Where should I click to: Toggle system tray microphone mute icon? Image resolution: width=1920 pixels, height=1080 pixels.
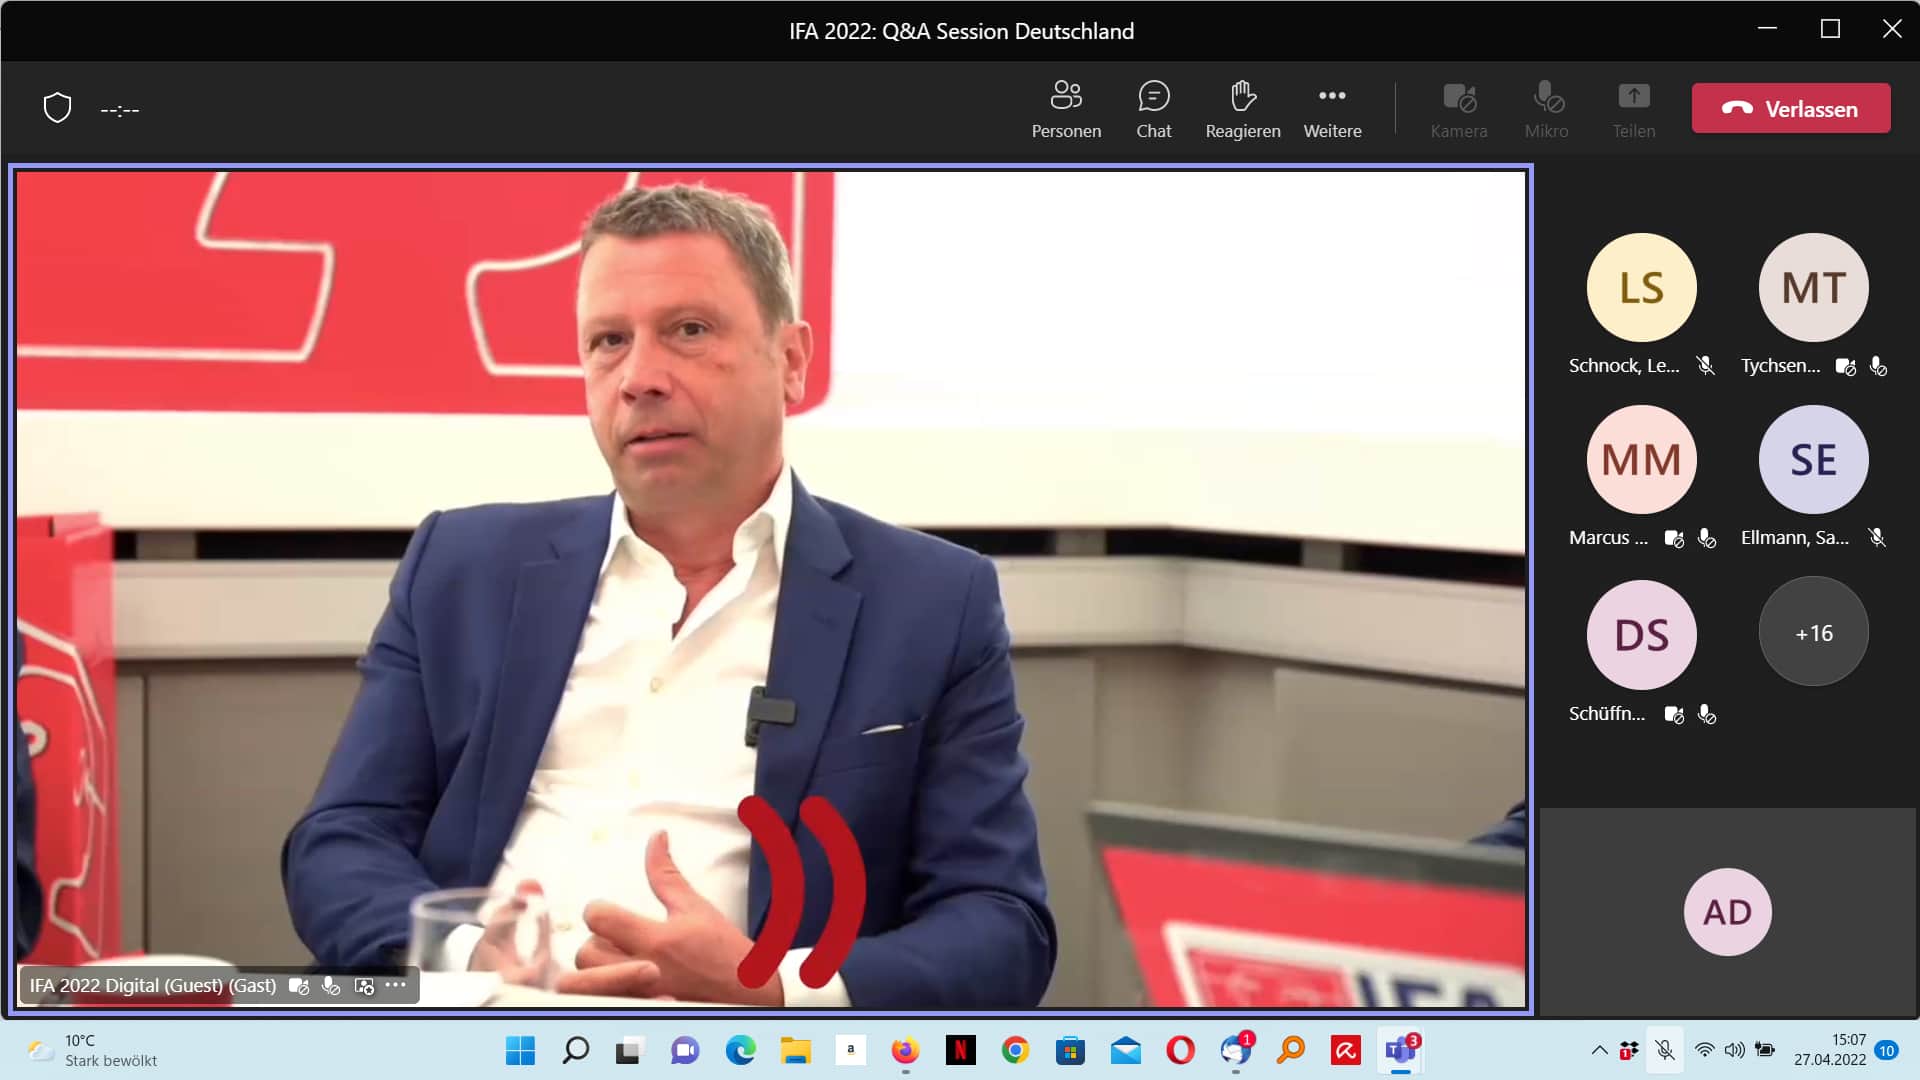[1665, 1050]
